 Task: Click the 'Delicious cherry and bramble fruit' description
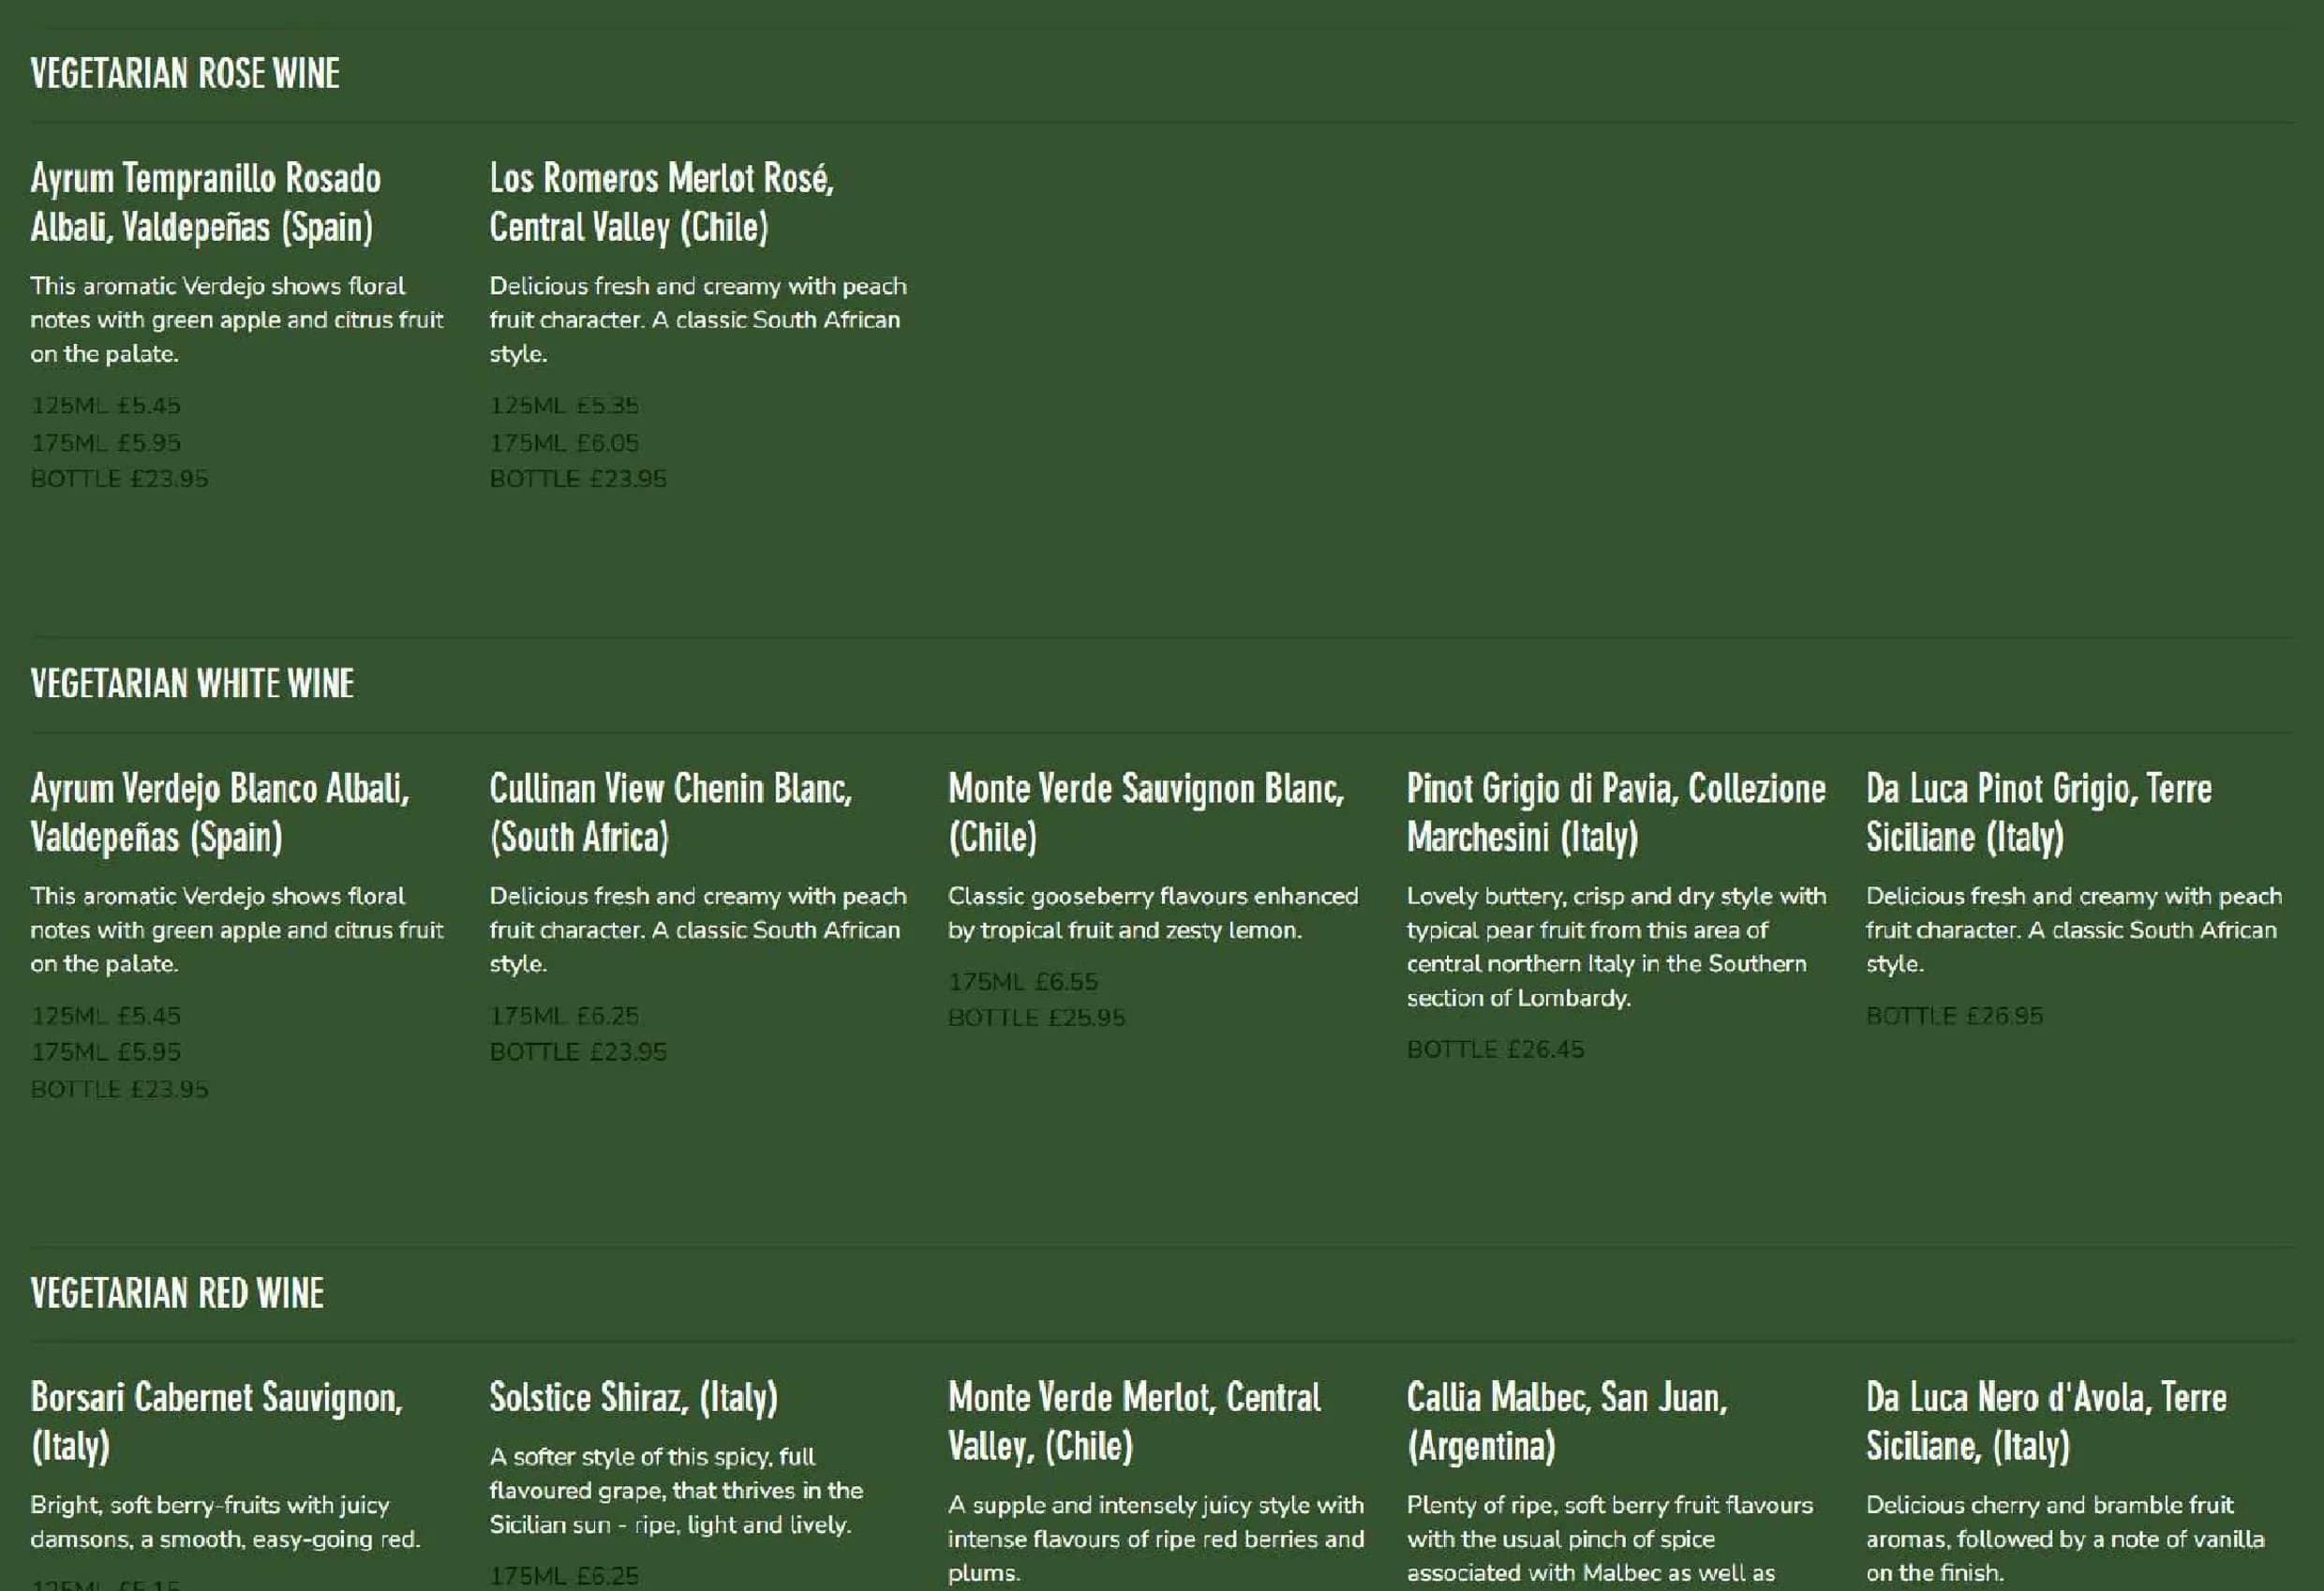(2066, 1539)
